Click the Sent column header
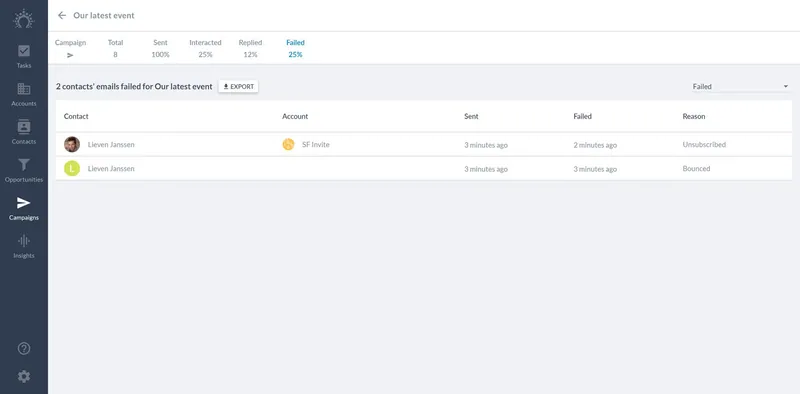The width and height of the screenshot is (800, 394). tap(471, 116)
